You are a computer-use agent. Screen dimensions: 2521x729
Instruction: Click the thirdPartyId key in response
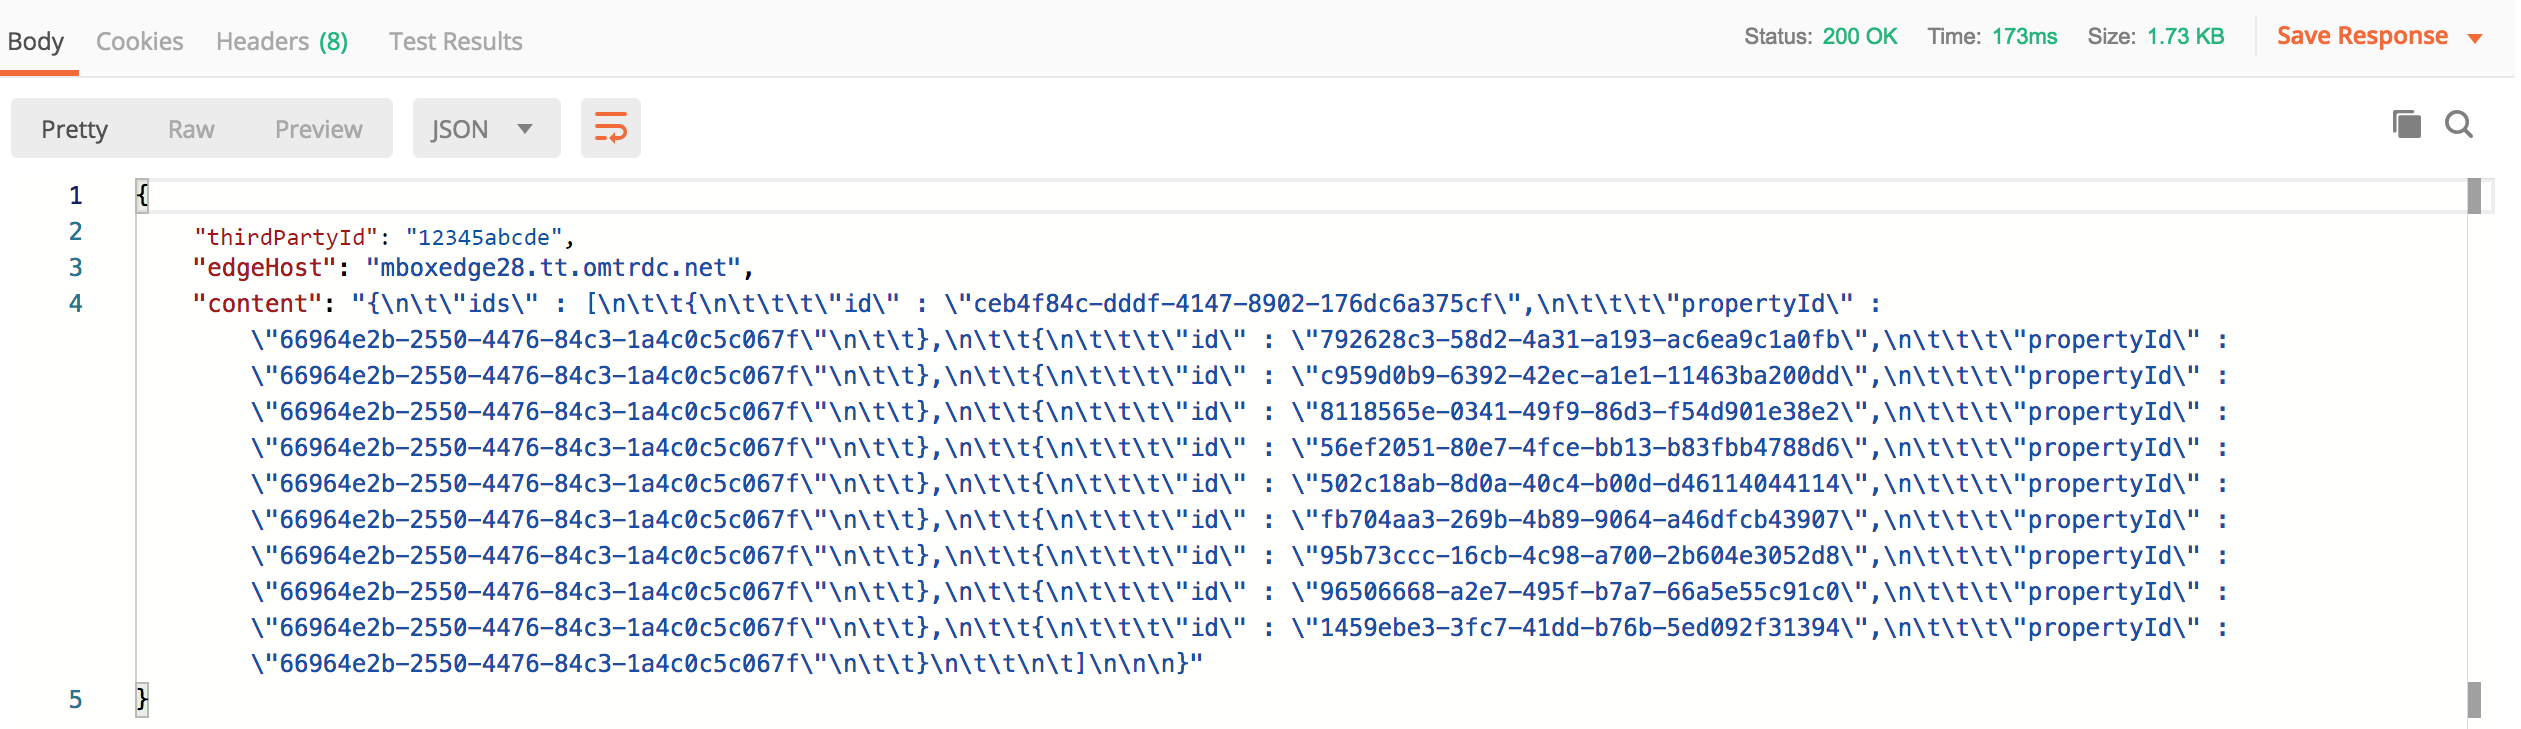point(286,237)
